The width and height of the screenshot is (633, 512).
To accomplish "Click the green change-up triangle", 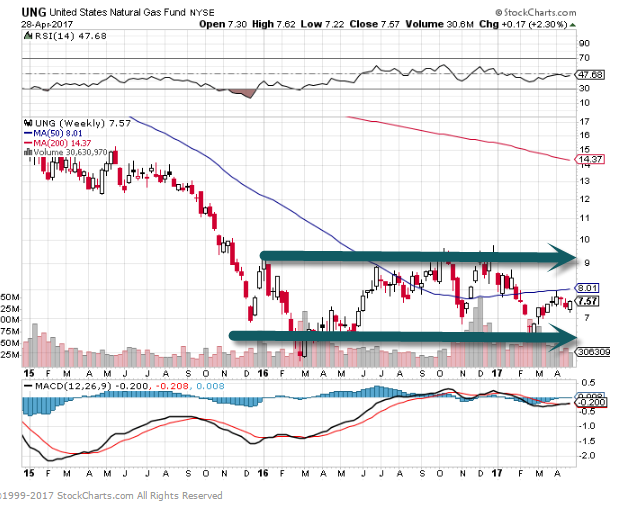I will click(x=573, y=25).
